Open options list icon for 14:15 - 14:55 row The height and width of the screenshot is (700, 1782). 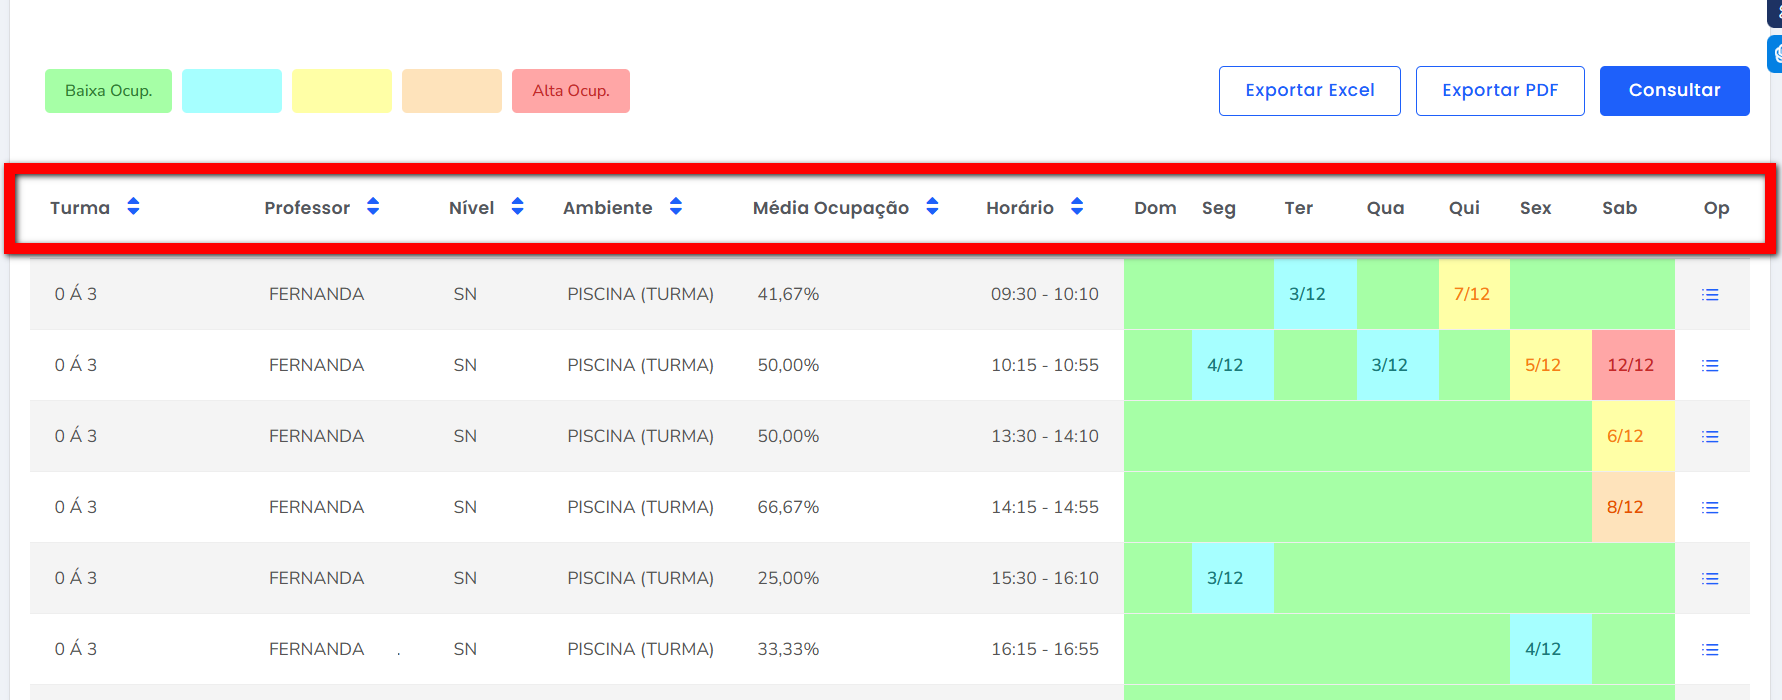point(1710,508)
